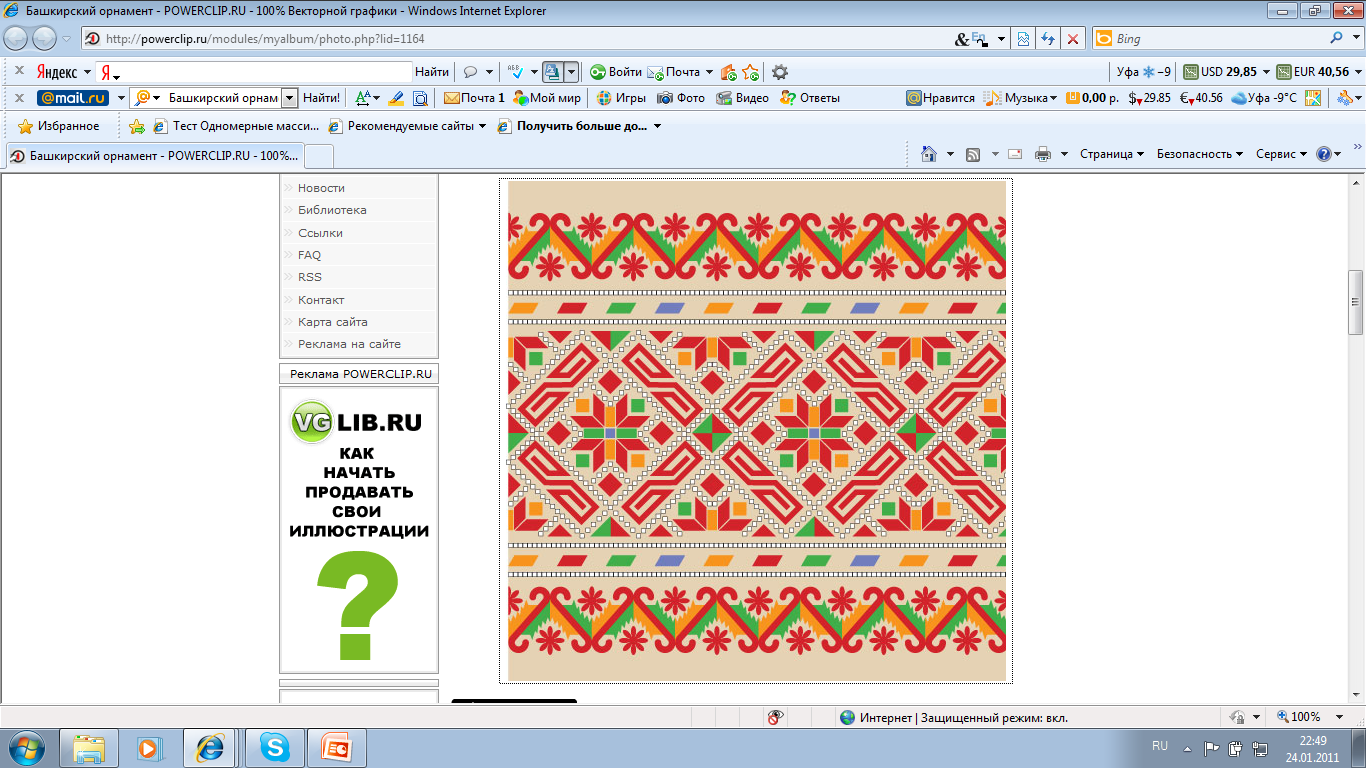Open the Карта сайта link
Image resolution: width=1366 pixels, height=768 pixels.
pos(333,322)
